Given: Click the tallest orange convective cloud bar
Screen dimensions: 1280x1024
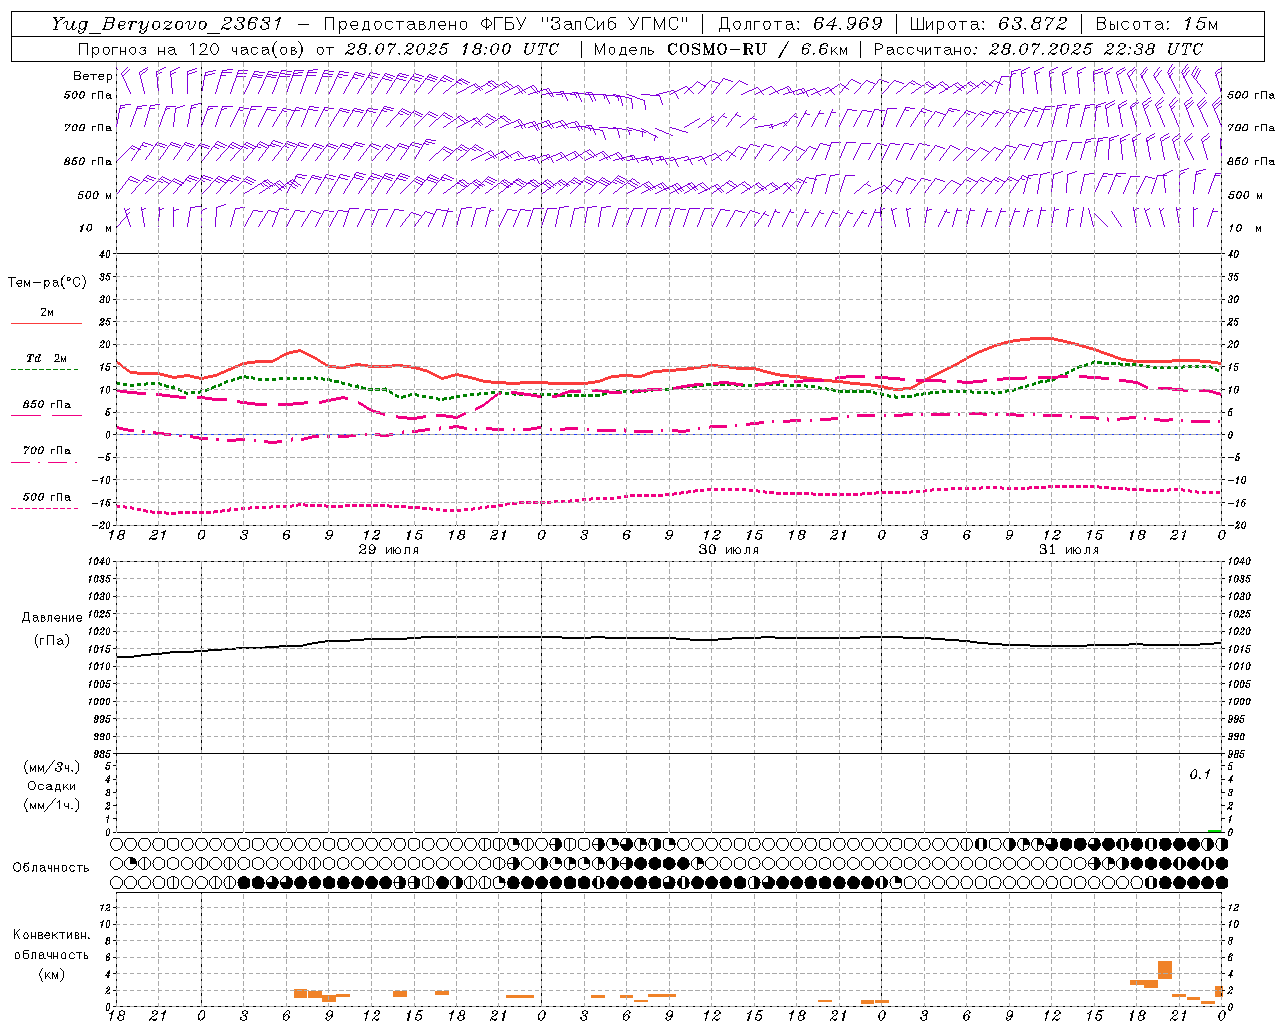Looking at the screenshot, I should [x=1165, y=970].
